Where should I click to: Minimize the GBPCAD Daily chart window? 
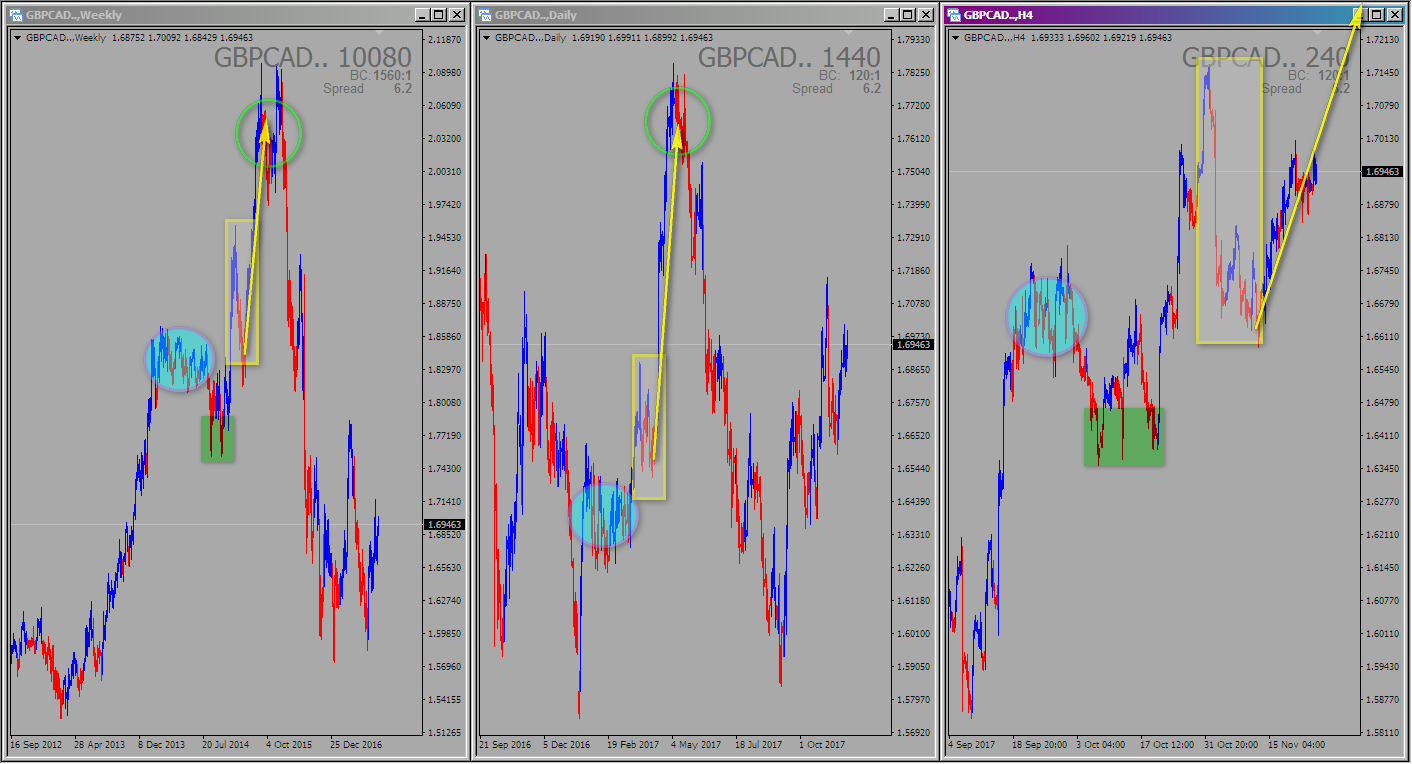click(x=888, y=15)
